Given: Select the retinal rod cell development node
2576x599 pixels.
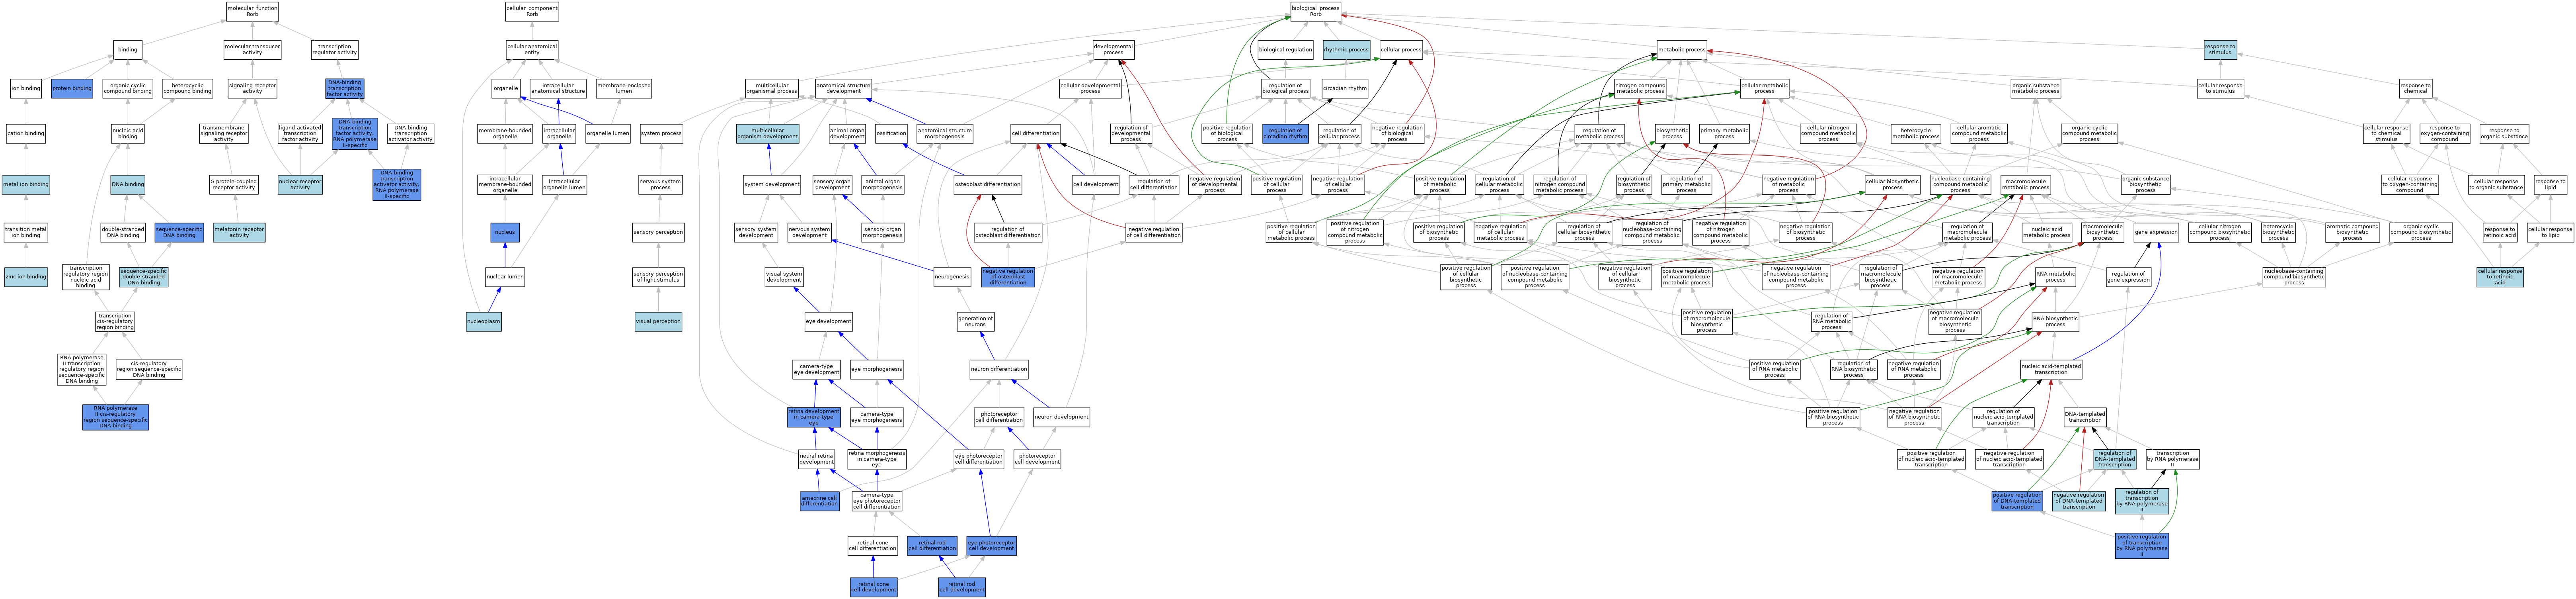Looking at the screenshot, I should [x=961, y=587].
